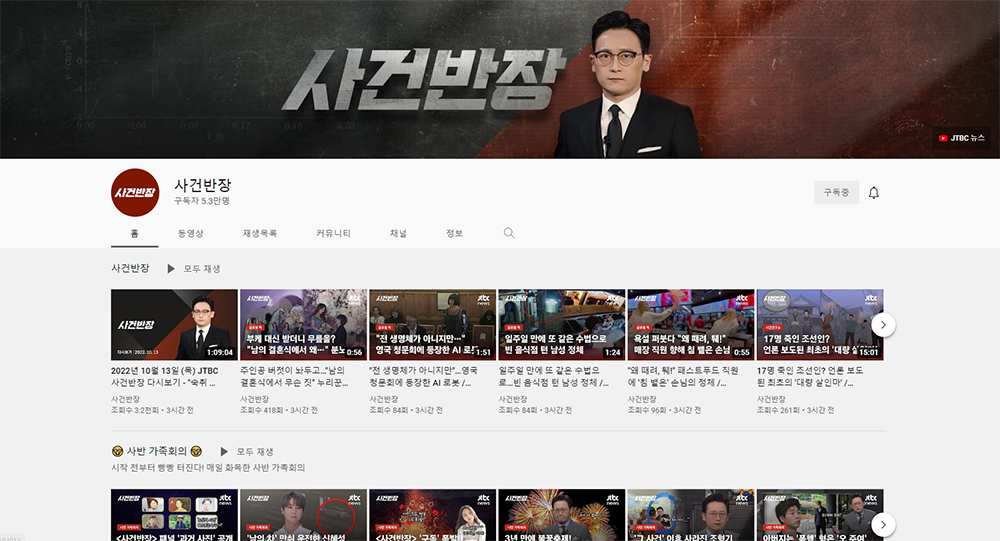Open title 일주일 만에 또 같은 수법으로

pyautogui.click(x=554, y=376)
